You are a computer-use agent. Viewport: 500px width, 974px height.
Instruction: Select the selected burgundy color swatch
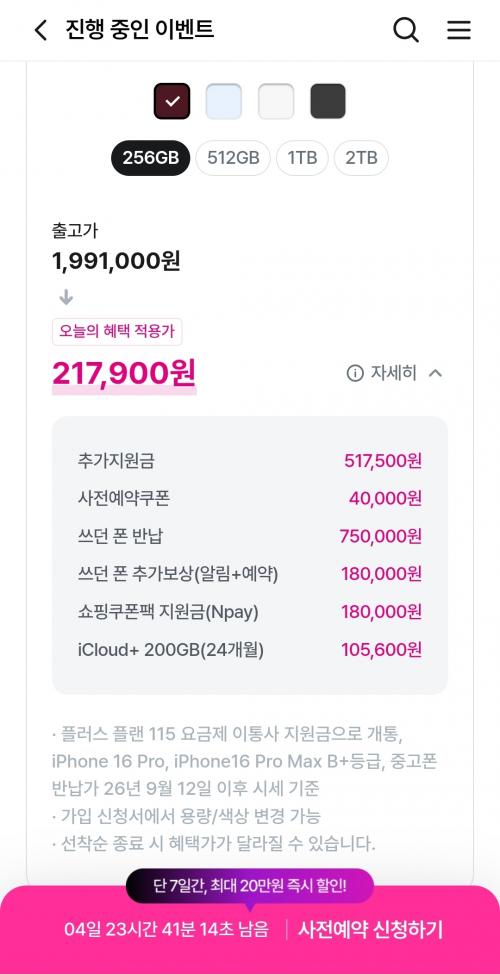(x=172, y=101)
